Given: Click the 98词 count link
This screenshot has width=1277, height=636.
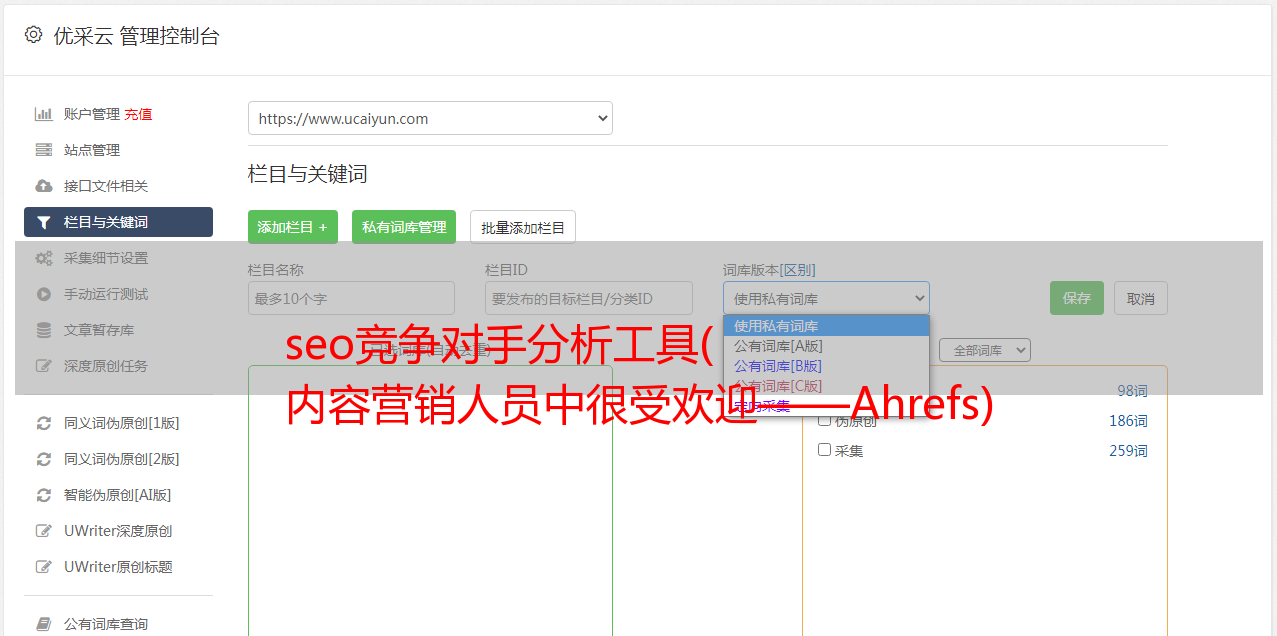Looking at the screenshot, I should (x=1132, y=391).
